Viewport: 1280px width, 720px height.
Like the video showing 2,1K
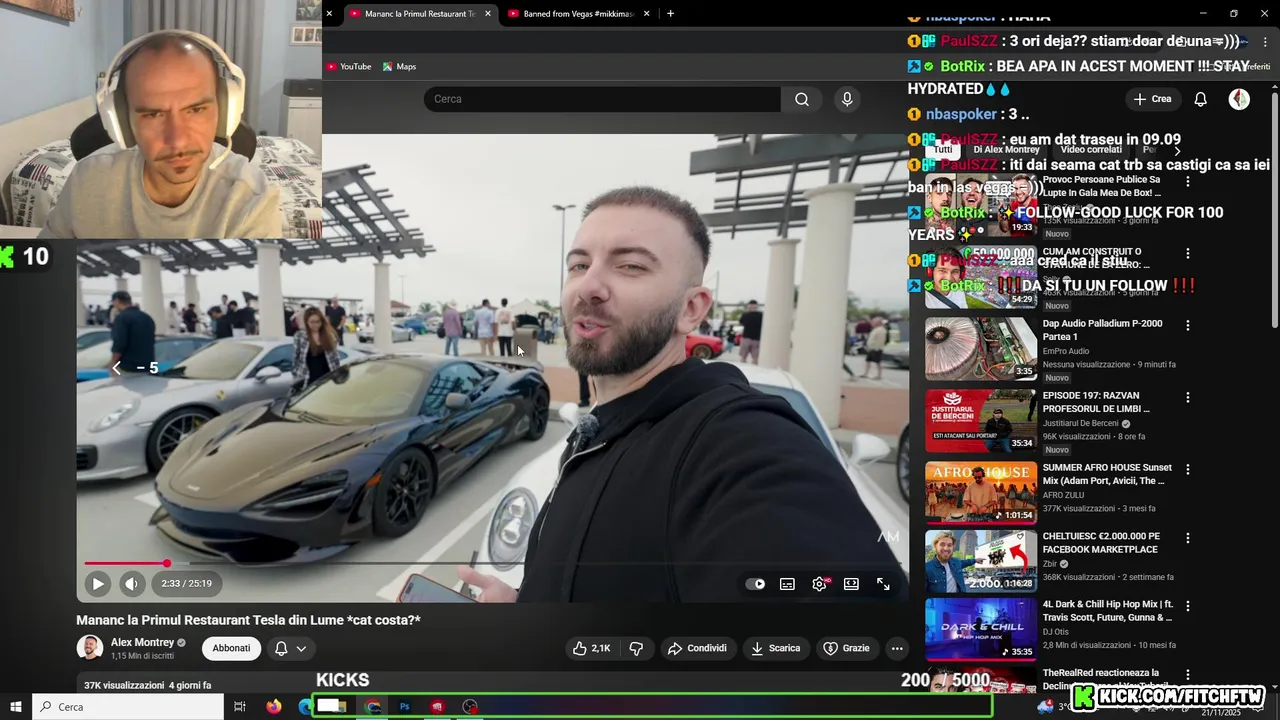(x=591, y=648)
